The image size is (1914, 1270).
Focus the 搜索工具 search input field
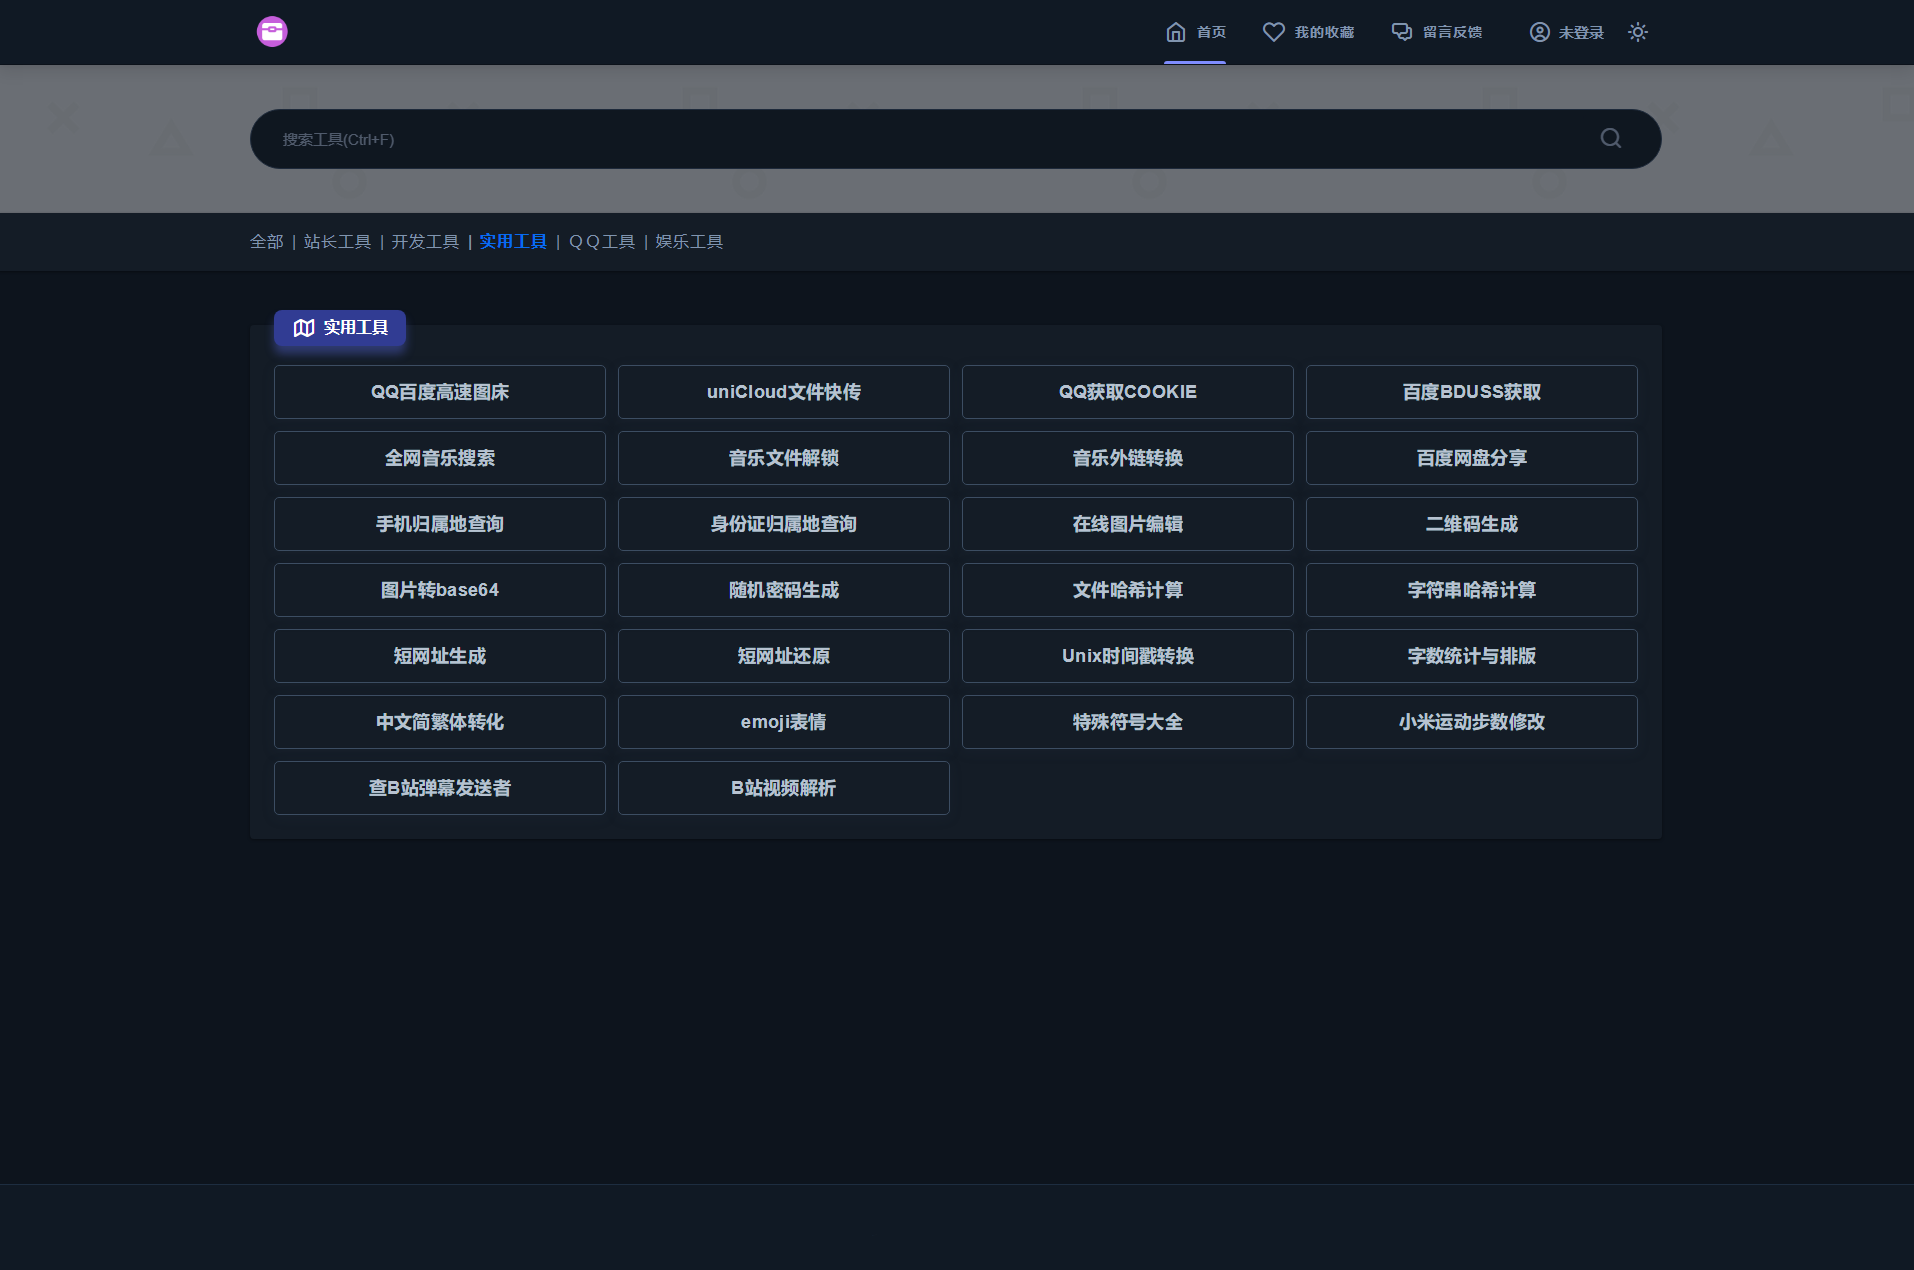[x=900, y=139]
